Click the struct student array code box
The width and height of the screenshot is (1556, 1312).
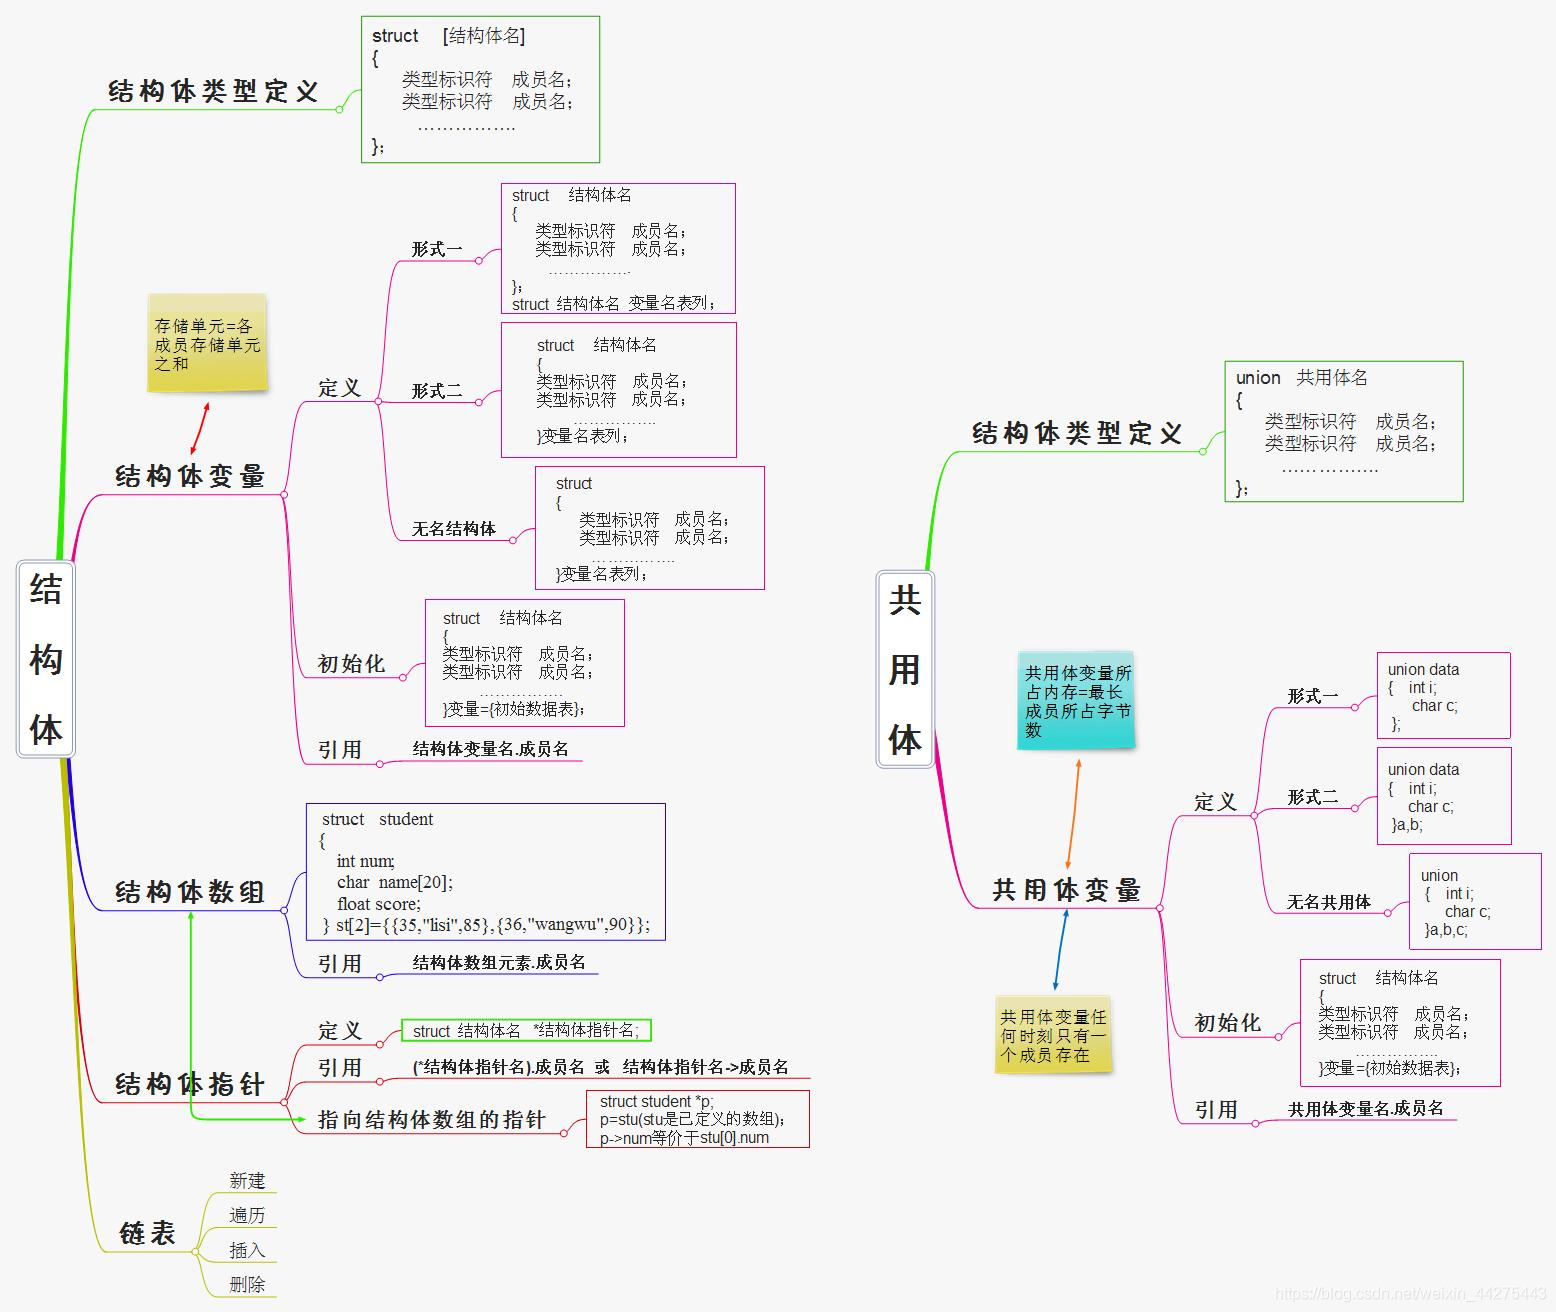coord(486,872)
